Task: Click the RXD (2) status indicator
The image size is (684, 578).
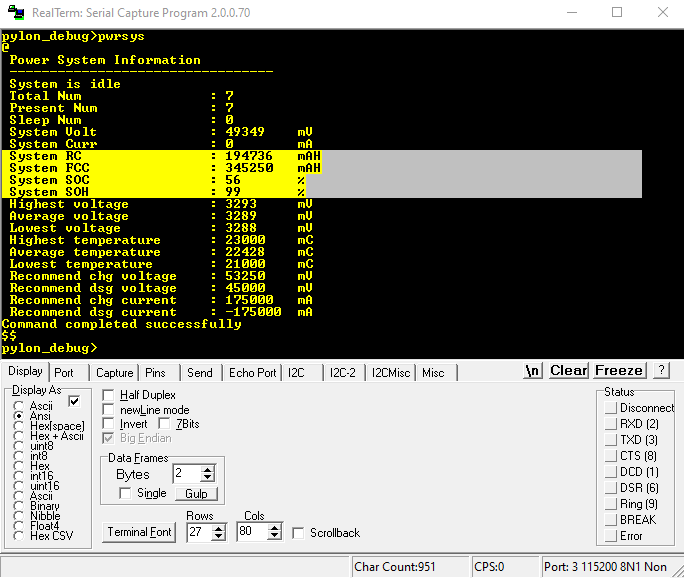Action: (x=611, y=424)
